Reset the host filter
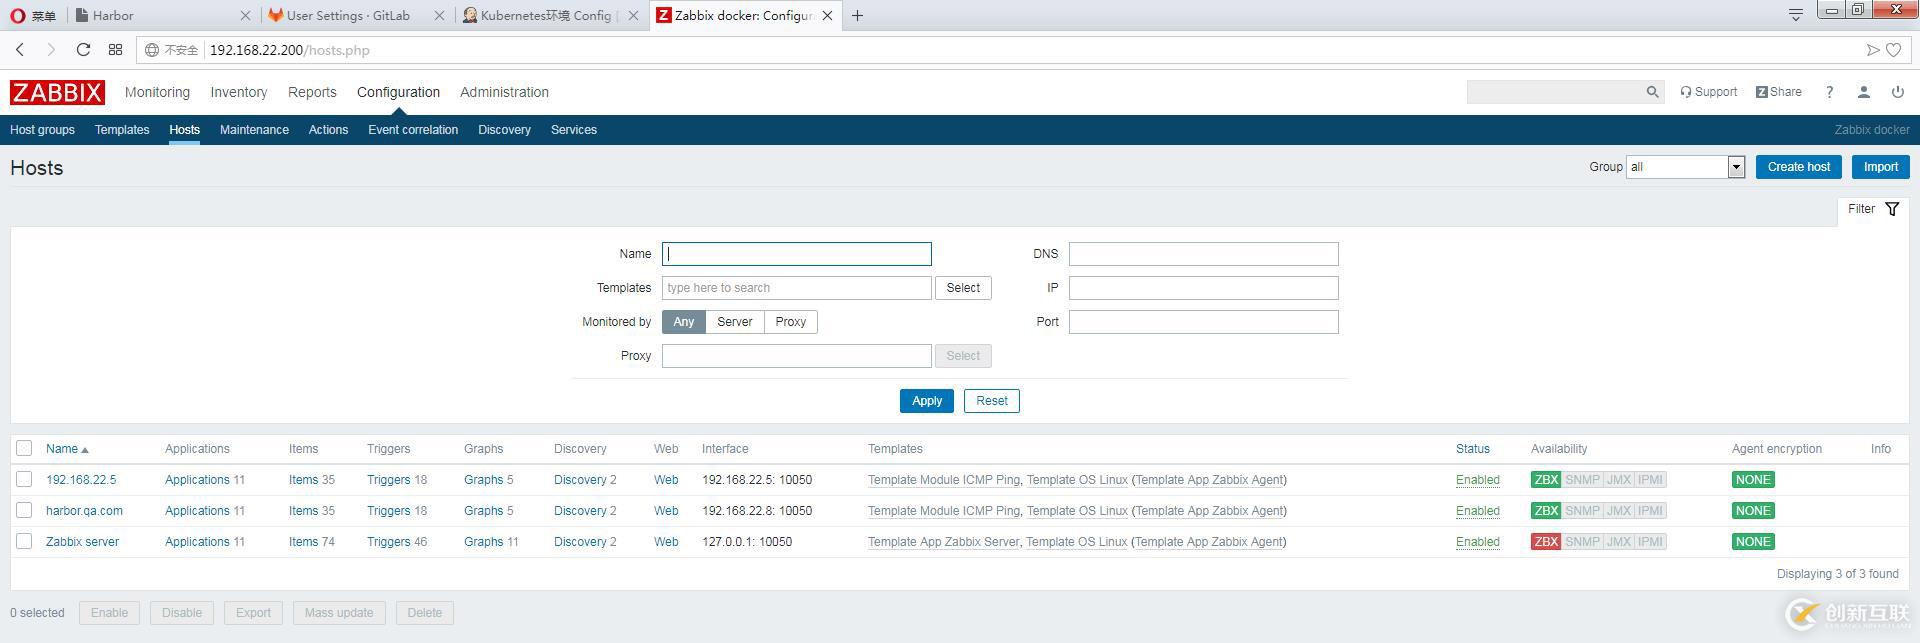This screenshot has height=643, width=1920. [x=992, y=401]
